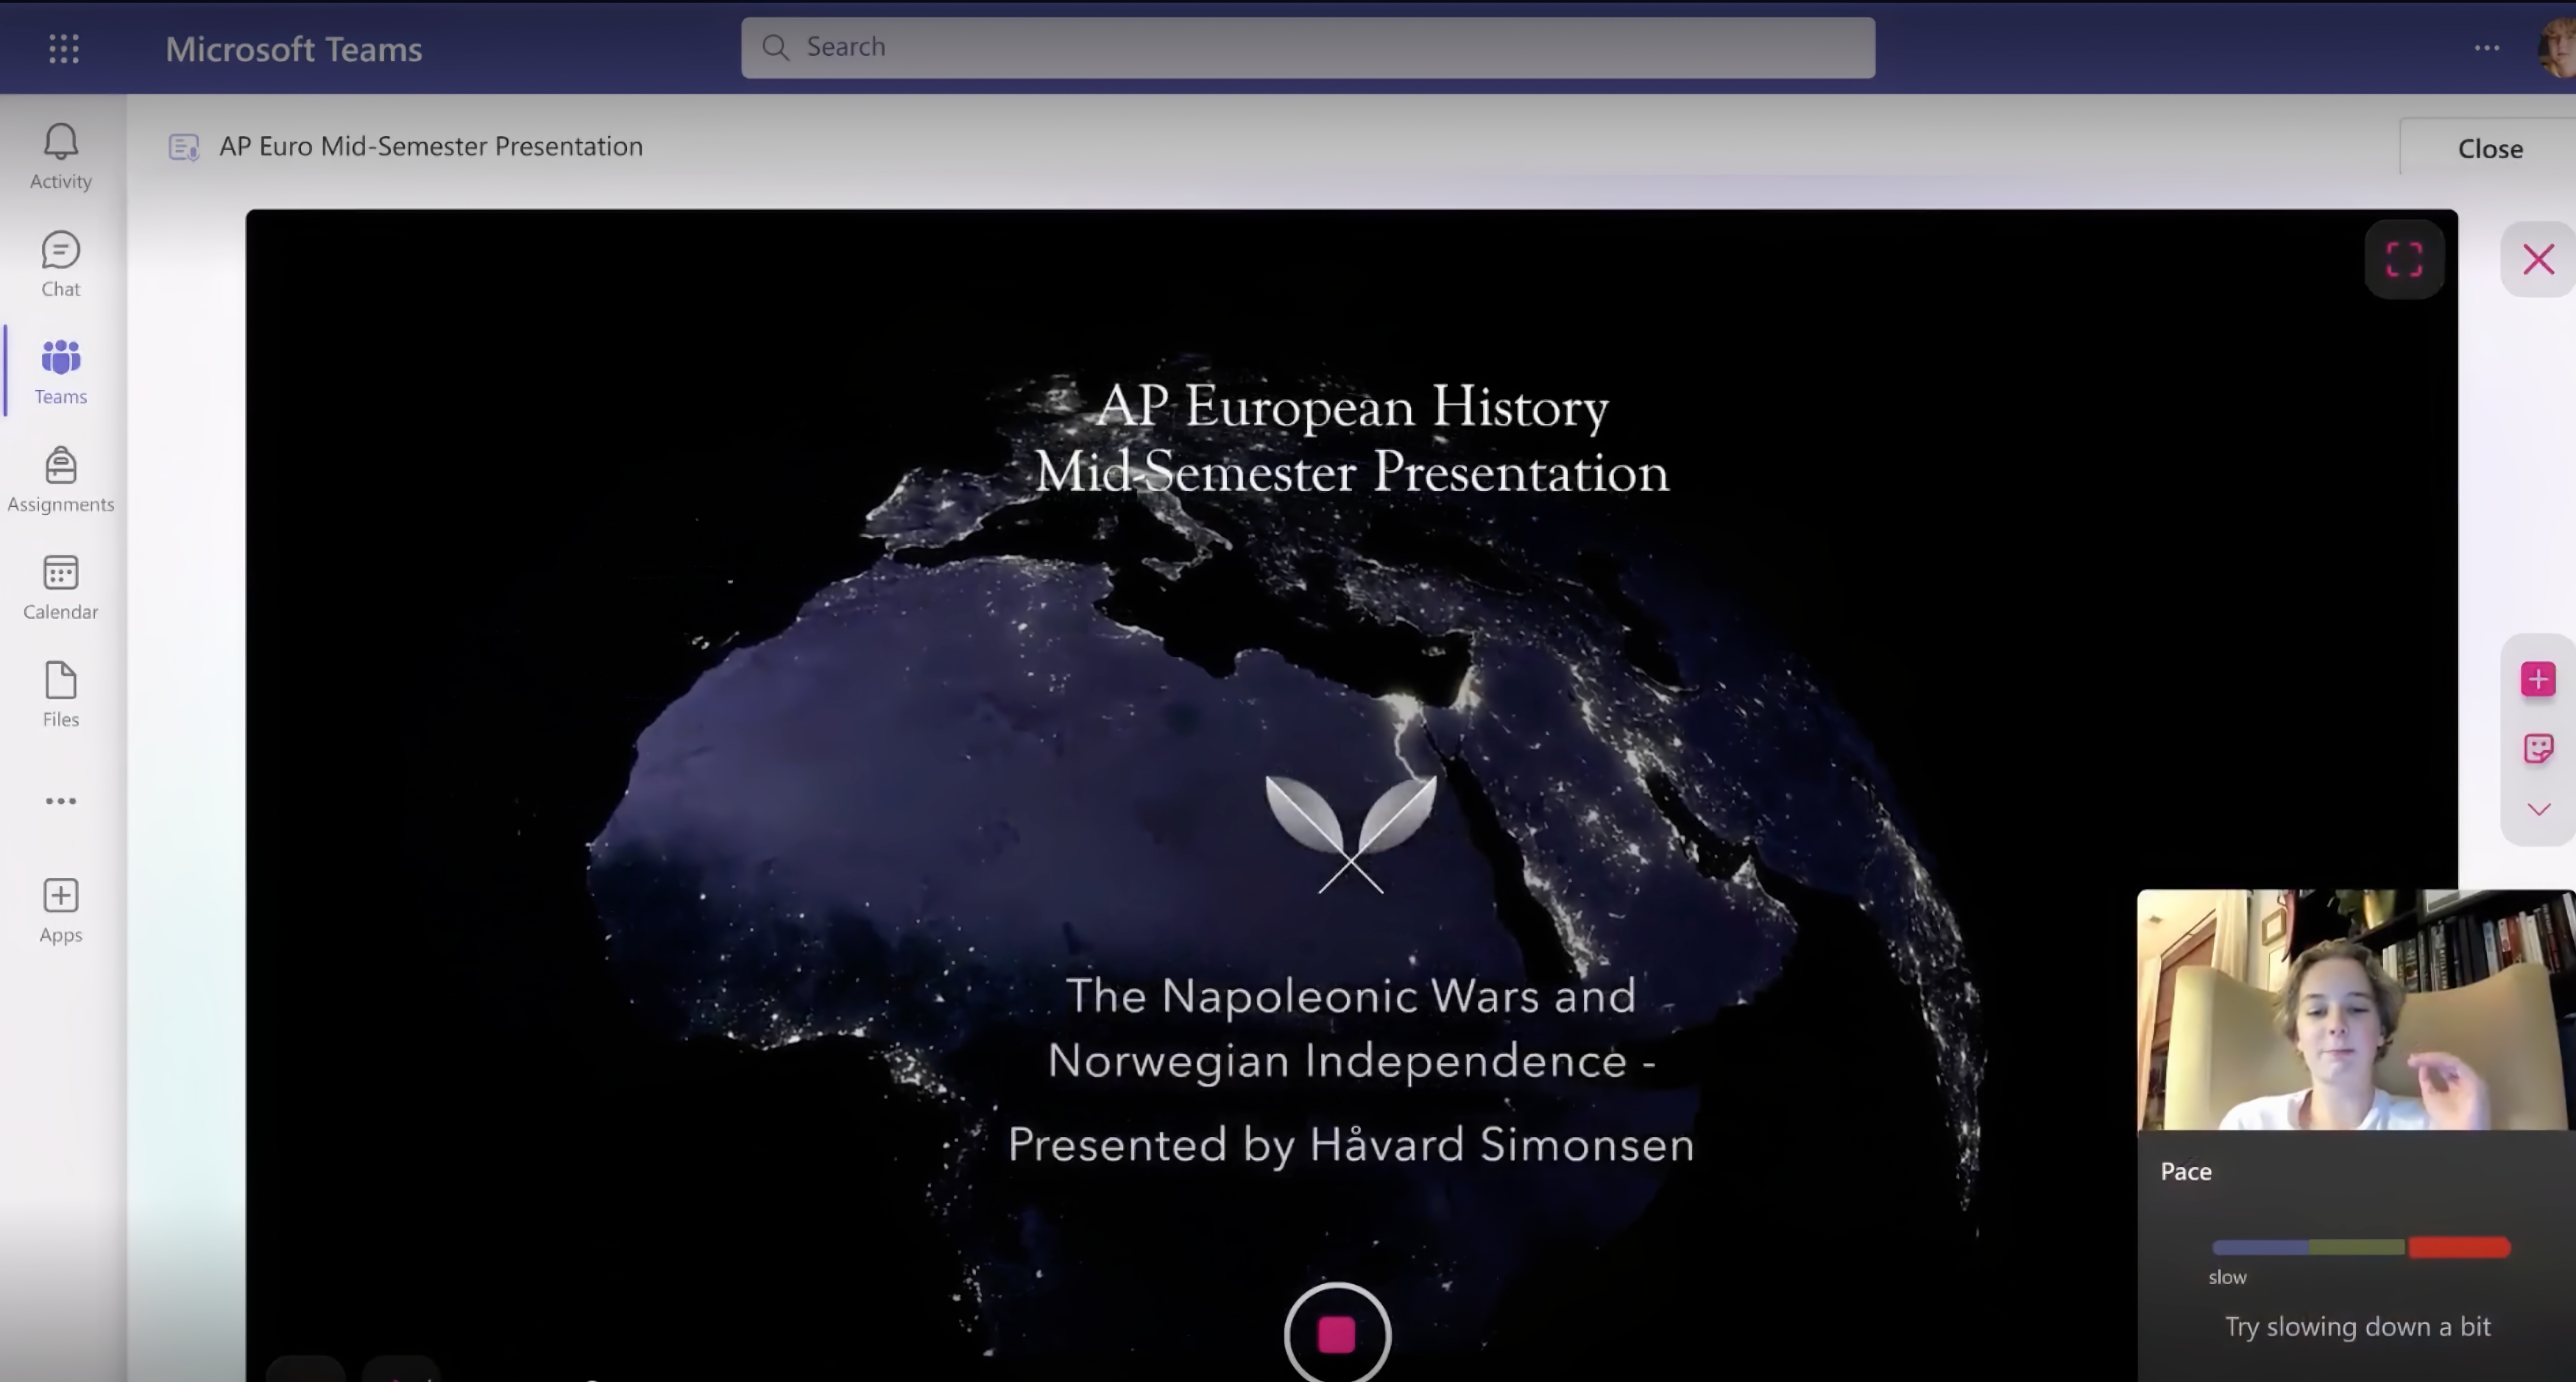Viewport: 2576px width, 1382px height.
Task: Click the down chevron icon right panel
Action: tap(2538, 809)
